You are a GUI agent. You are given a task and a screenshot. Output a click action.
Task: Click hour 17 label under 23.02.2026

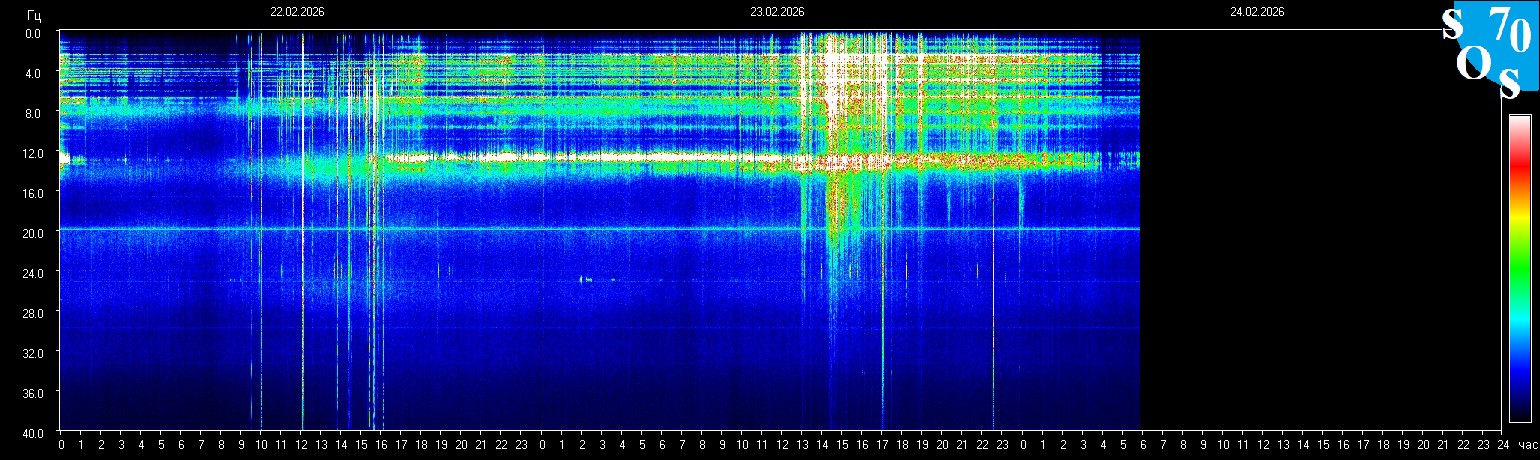pyautogui.click(x=882, y=445)
